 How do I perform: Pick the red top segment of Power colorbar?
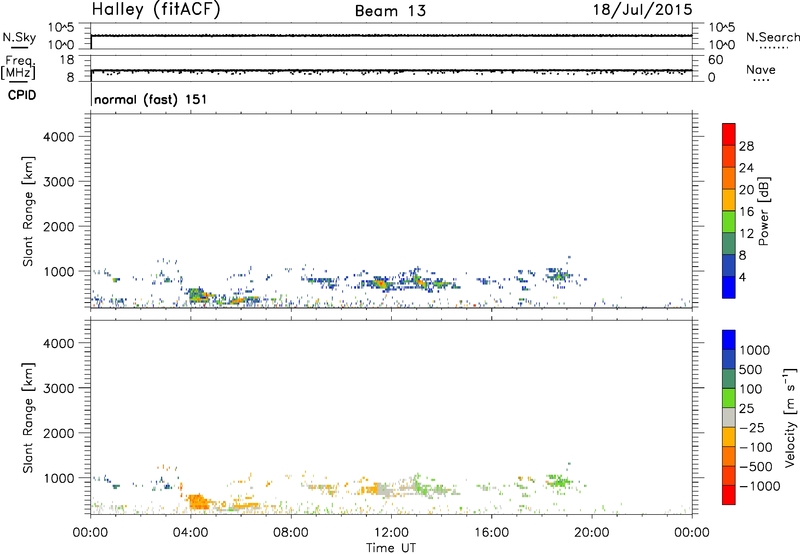click(x=729, y=134)
